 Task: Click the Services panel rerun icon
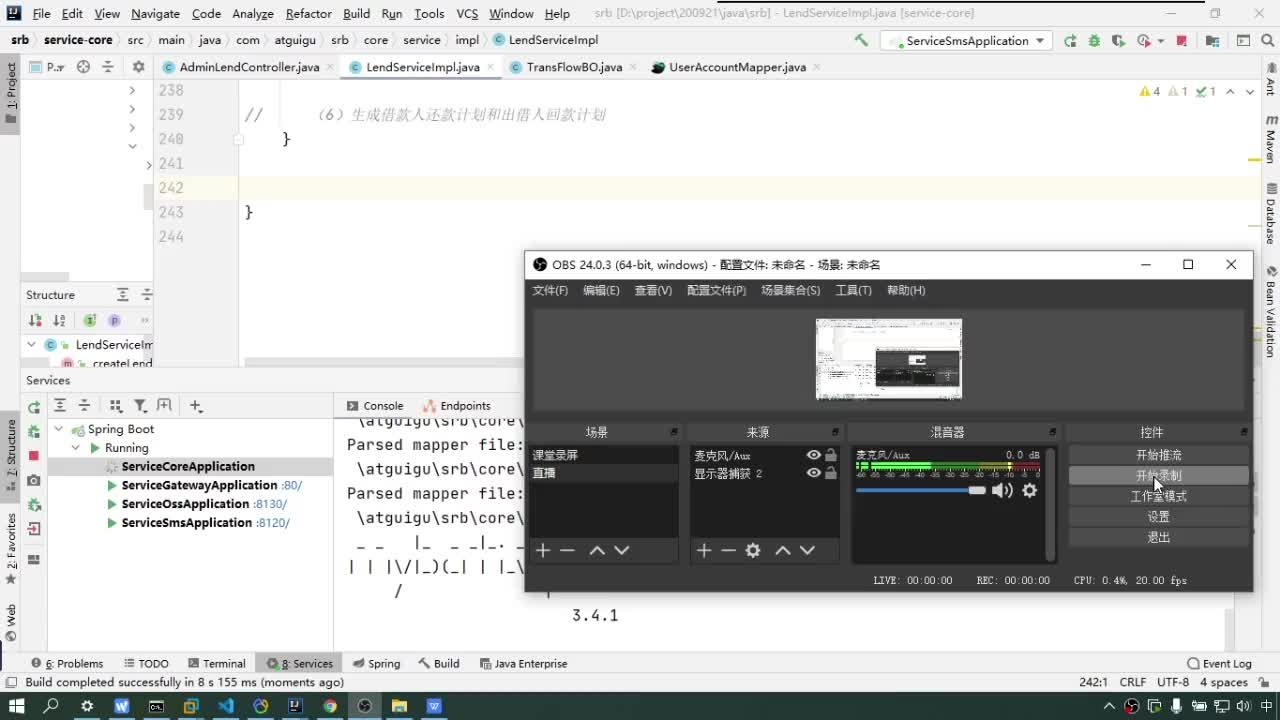(34, 407)
